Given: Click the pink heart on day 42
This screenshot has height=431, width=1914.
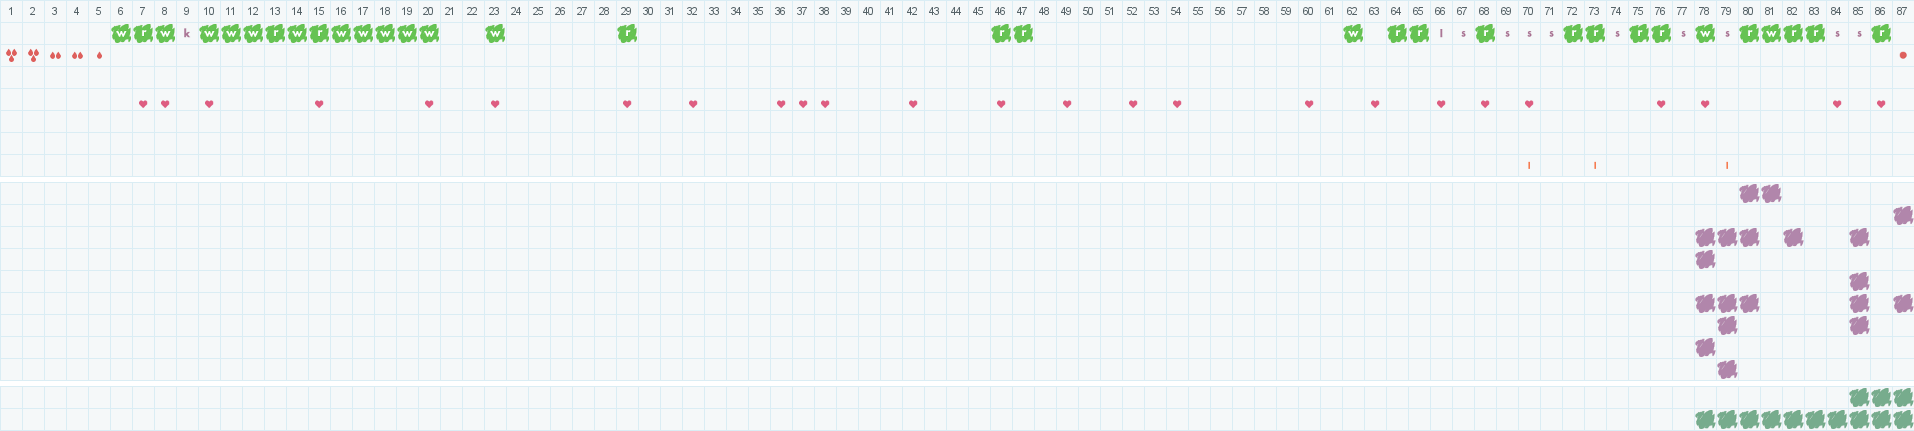Looking at the screenshot, I should 913,104.
